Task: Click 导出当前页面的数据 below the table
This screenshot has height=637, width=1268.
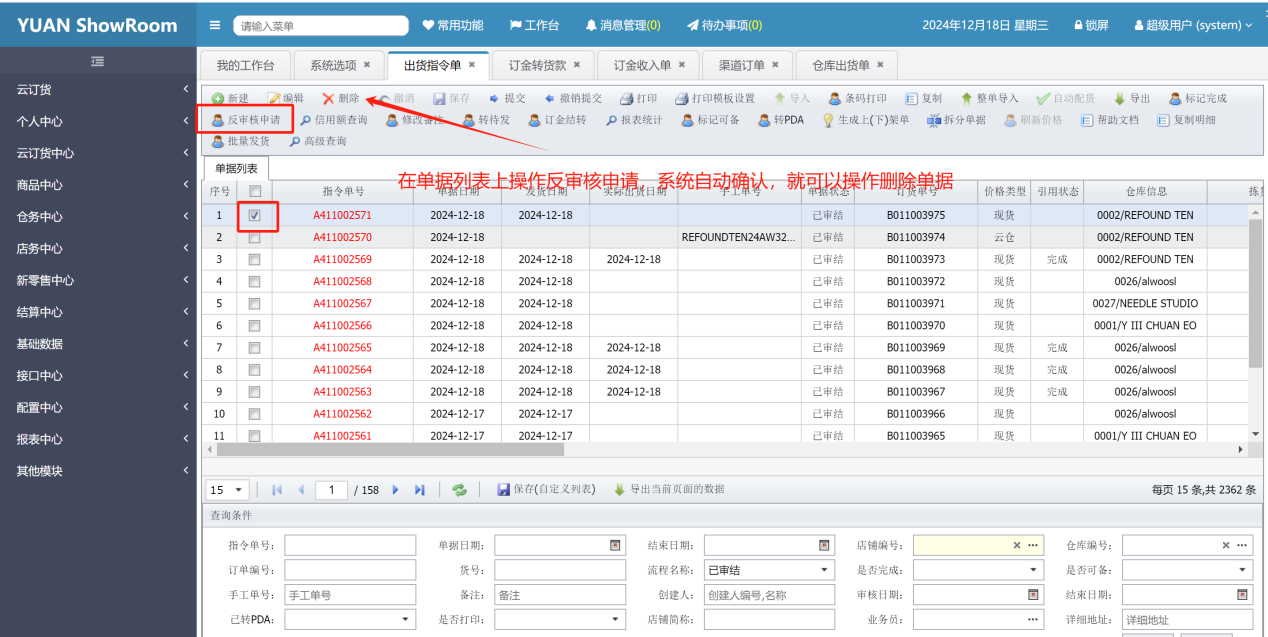Action: 669,490
